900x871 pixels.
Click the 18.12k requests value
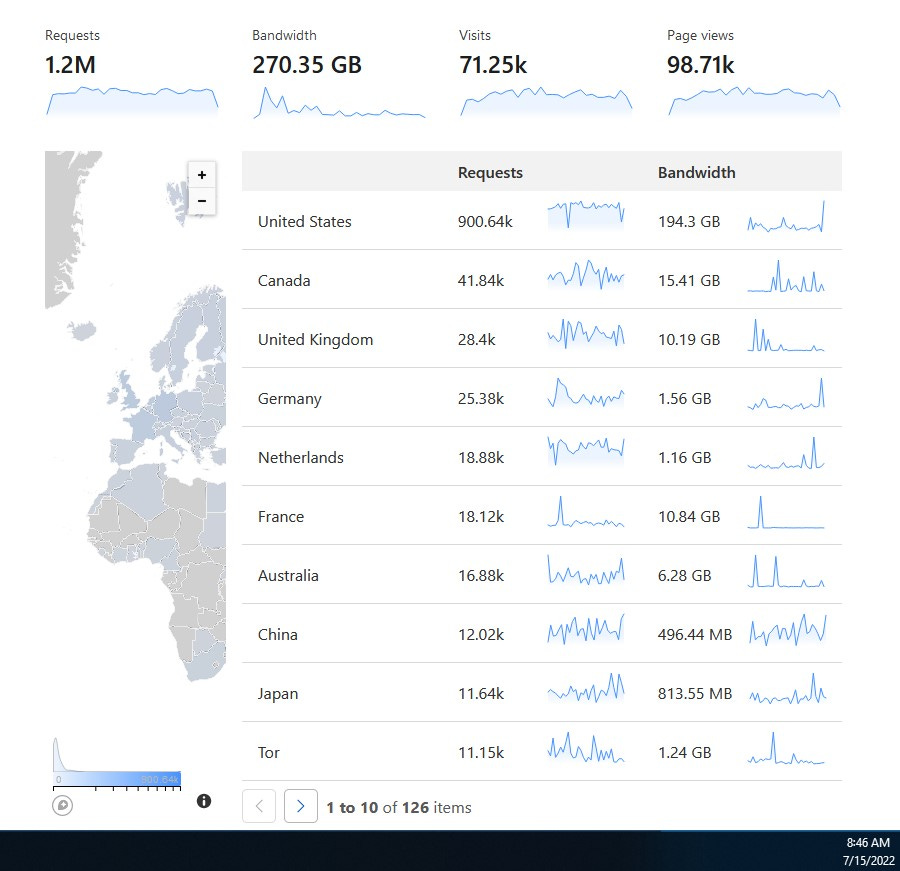click(x=481, y=517)
